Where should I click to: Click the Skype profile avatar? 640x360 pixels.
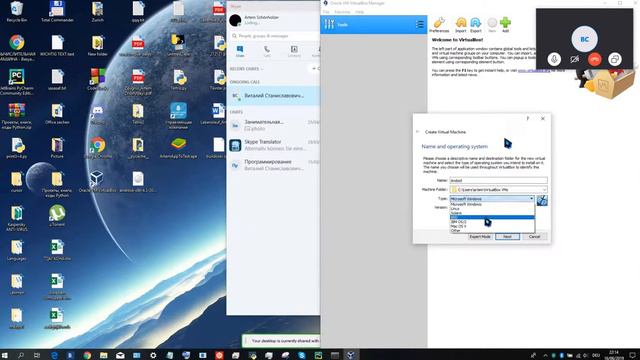(x=235, y=20)
